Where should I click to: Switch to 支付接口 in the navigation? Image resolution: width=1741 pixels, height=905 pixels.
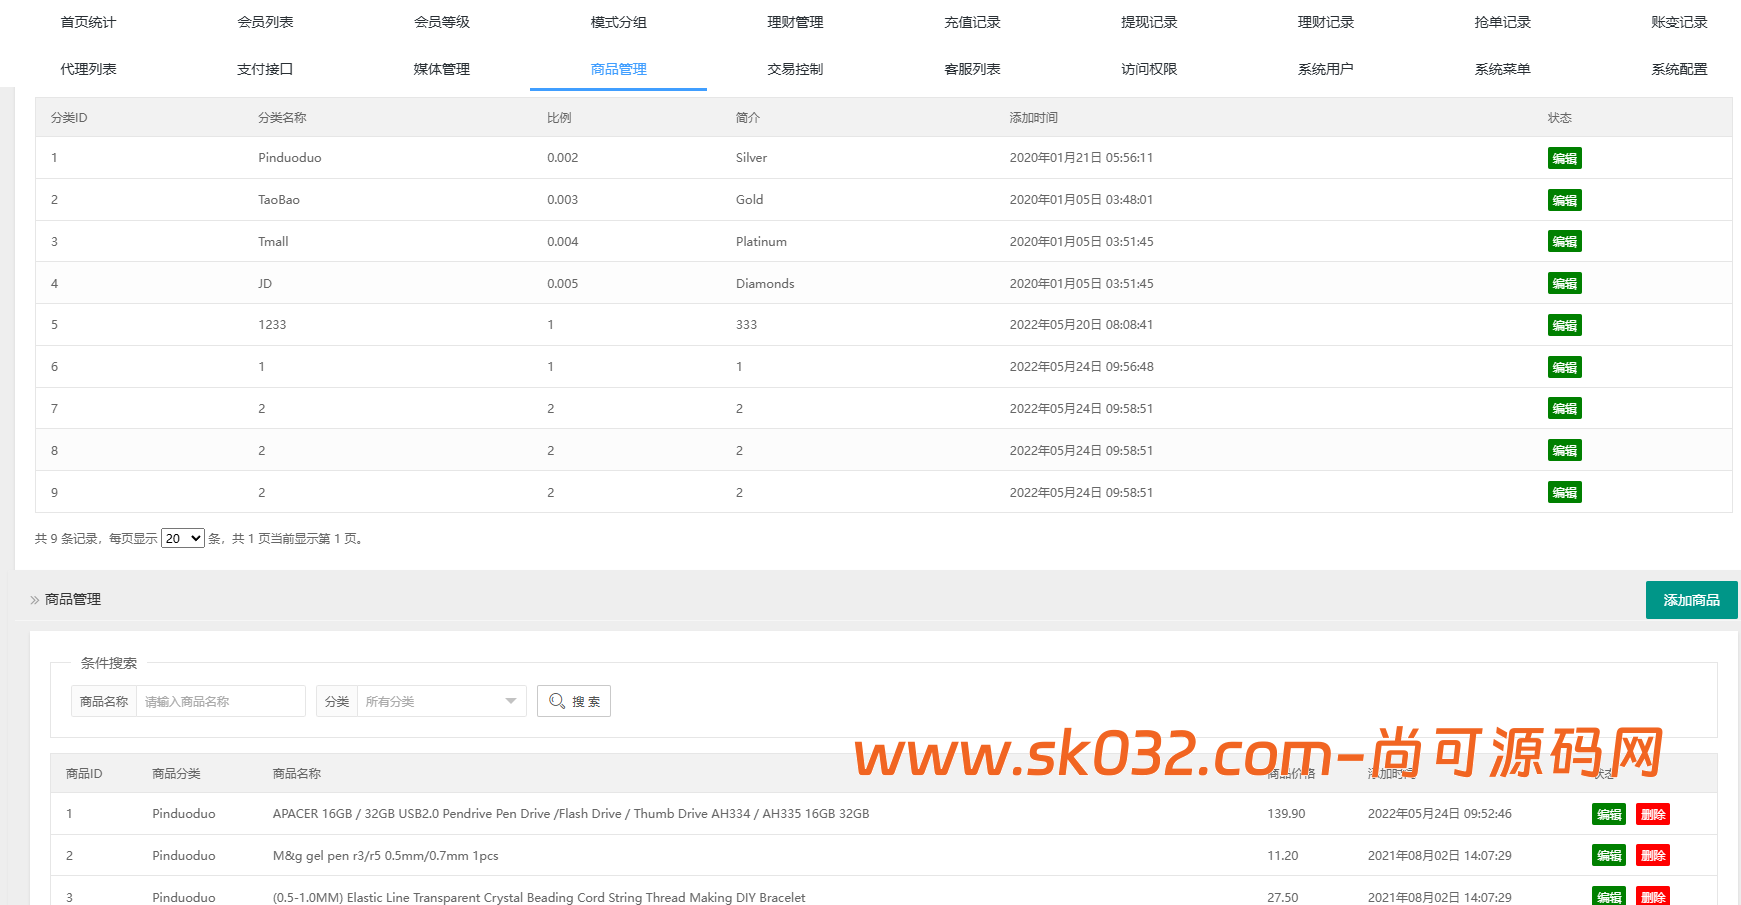click(264, 69)
